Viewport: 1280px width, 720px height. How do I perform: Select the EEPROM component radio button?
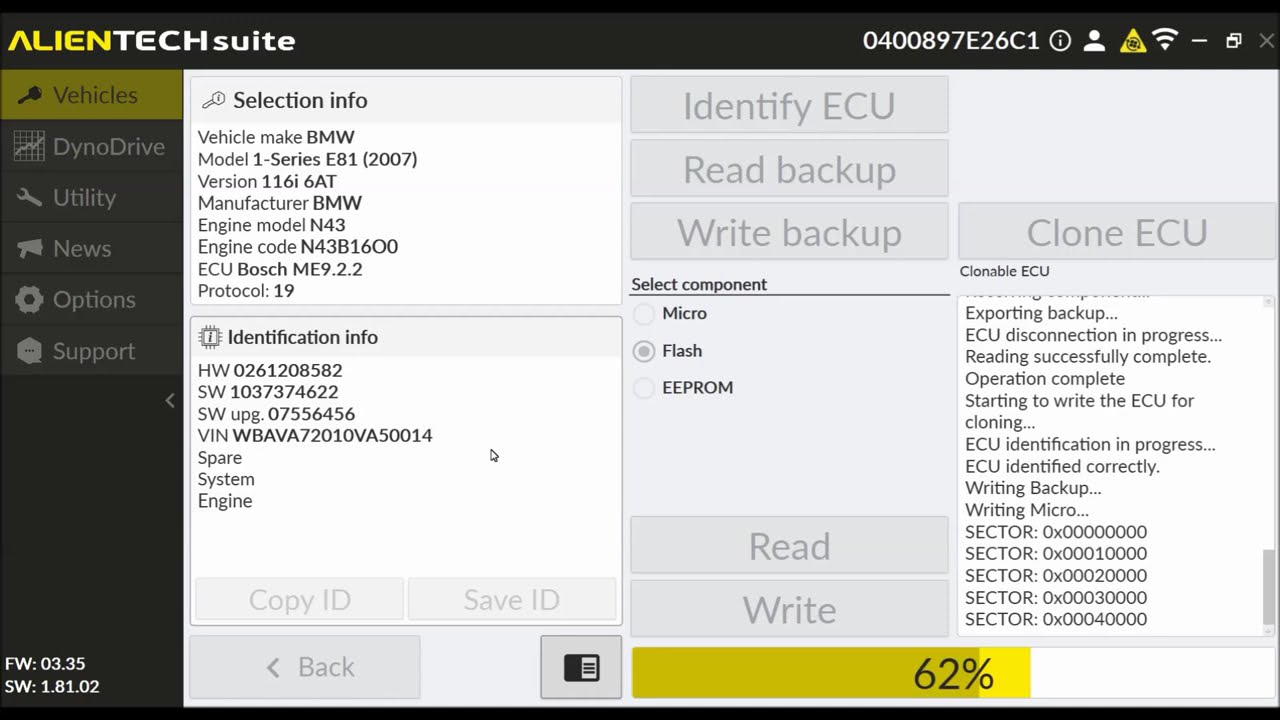(644, 388)
